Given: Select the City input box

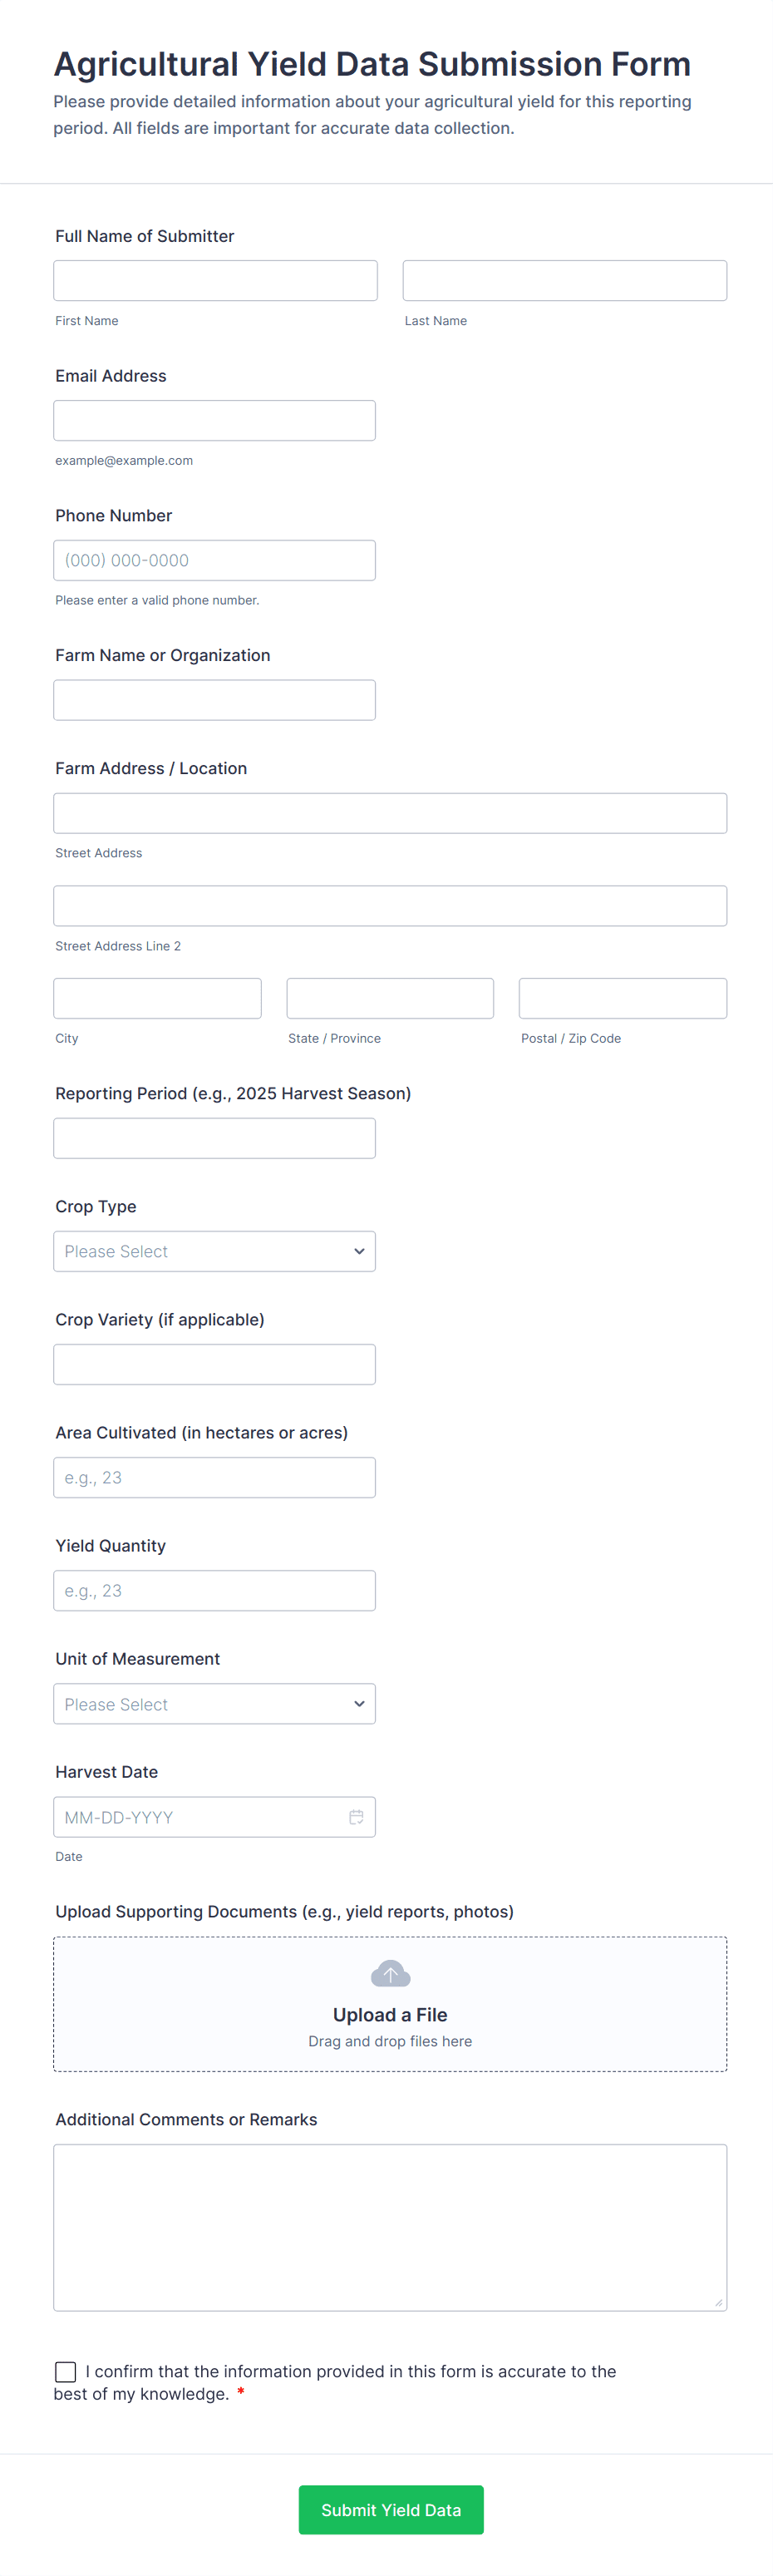Looking at the screenshot, I should pyautogui.click(x=157, y=998).
